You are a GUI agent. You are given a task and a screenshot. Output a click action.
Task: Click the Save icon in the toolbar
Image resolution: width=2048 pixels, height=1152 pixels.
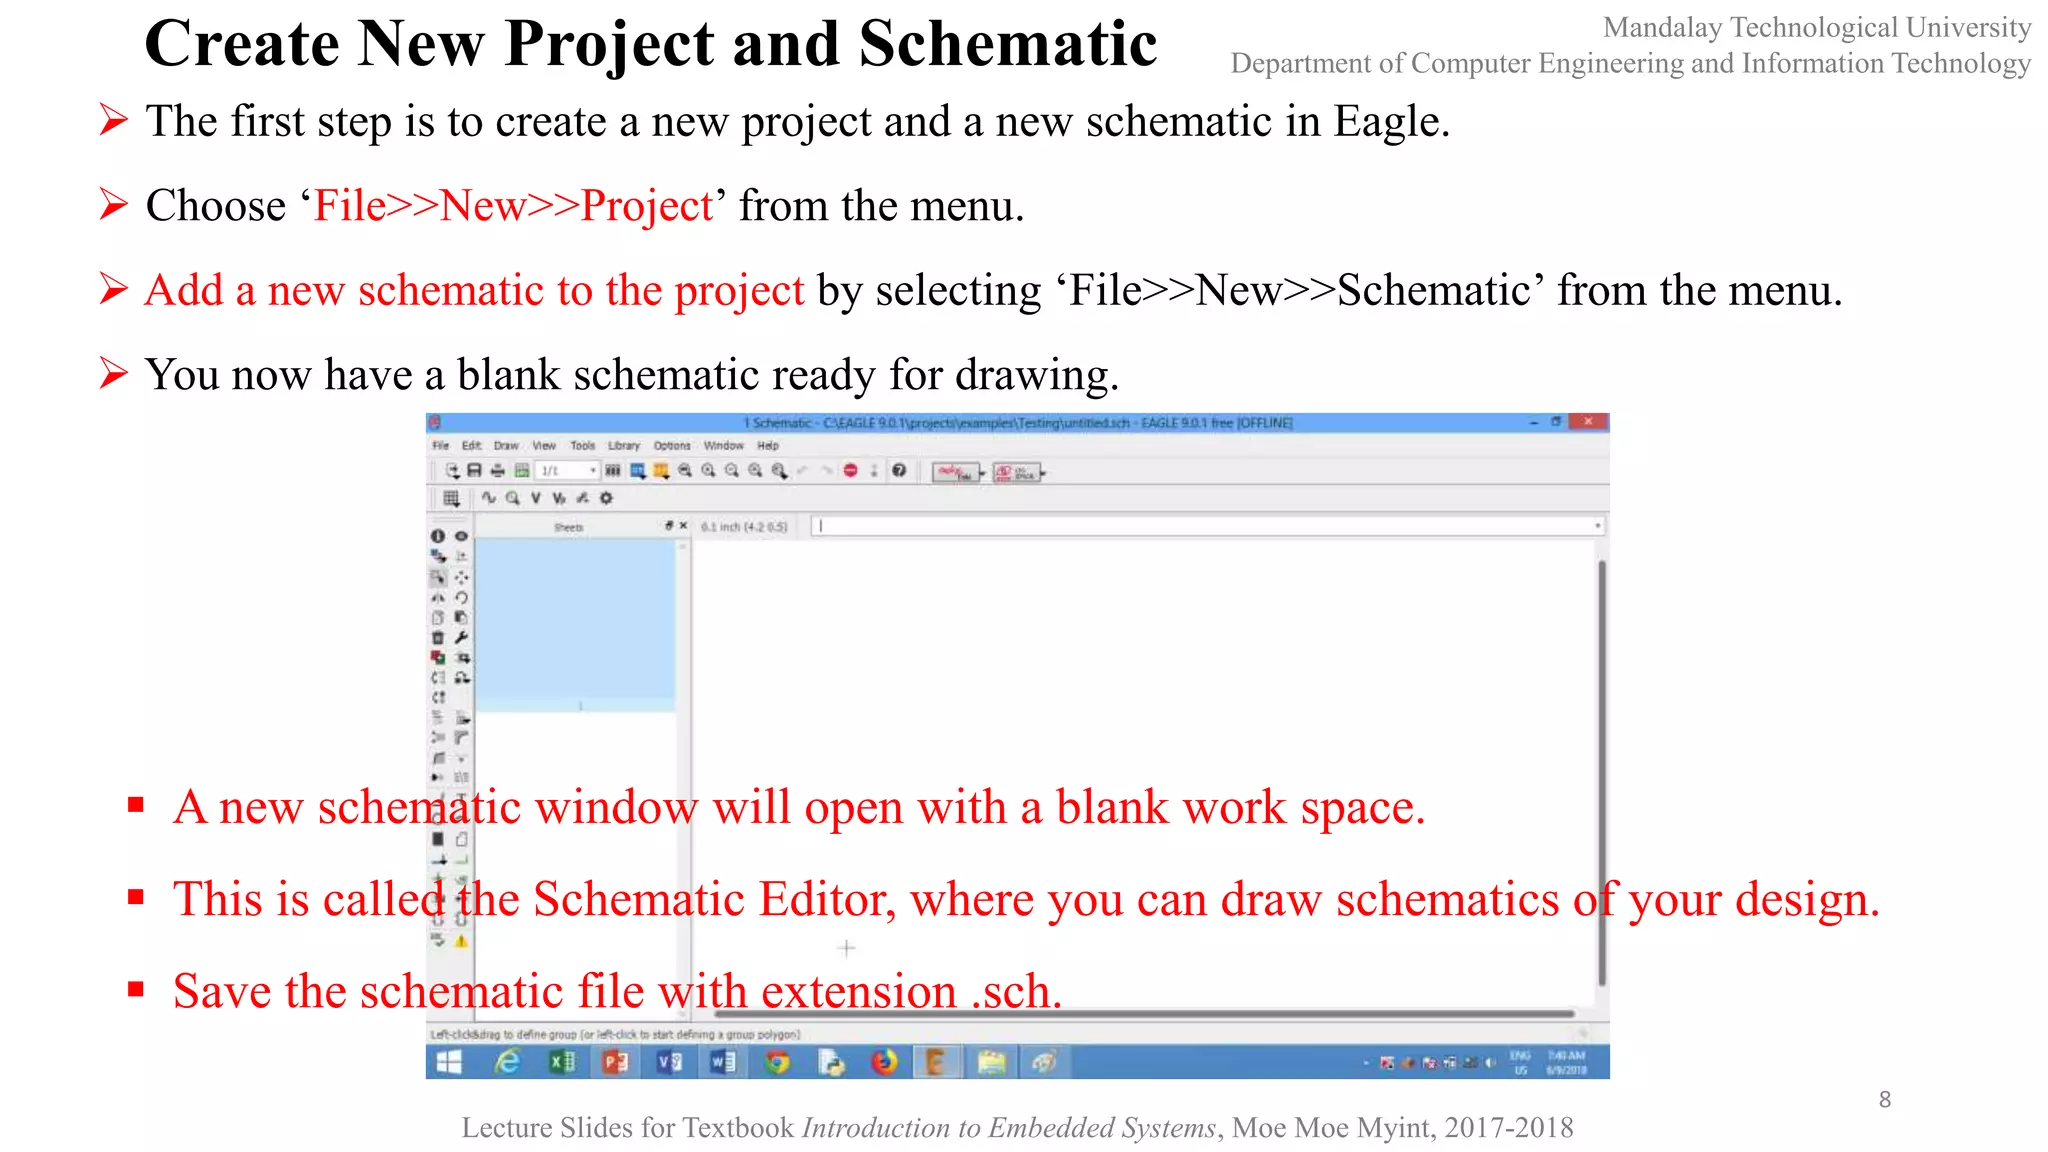point(475,470)
